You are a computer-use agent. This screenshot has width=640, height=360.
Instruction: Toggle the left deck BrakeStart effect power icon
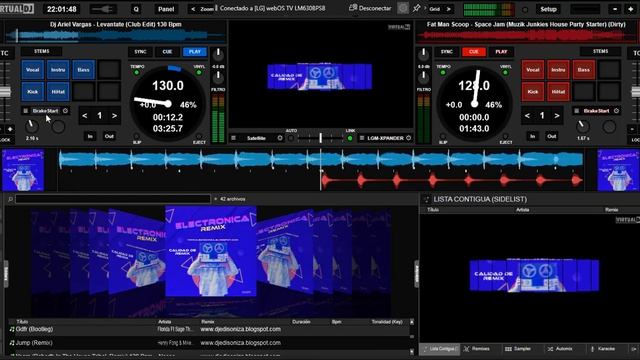pos(65,111)
